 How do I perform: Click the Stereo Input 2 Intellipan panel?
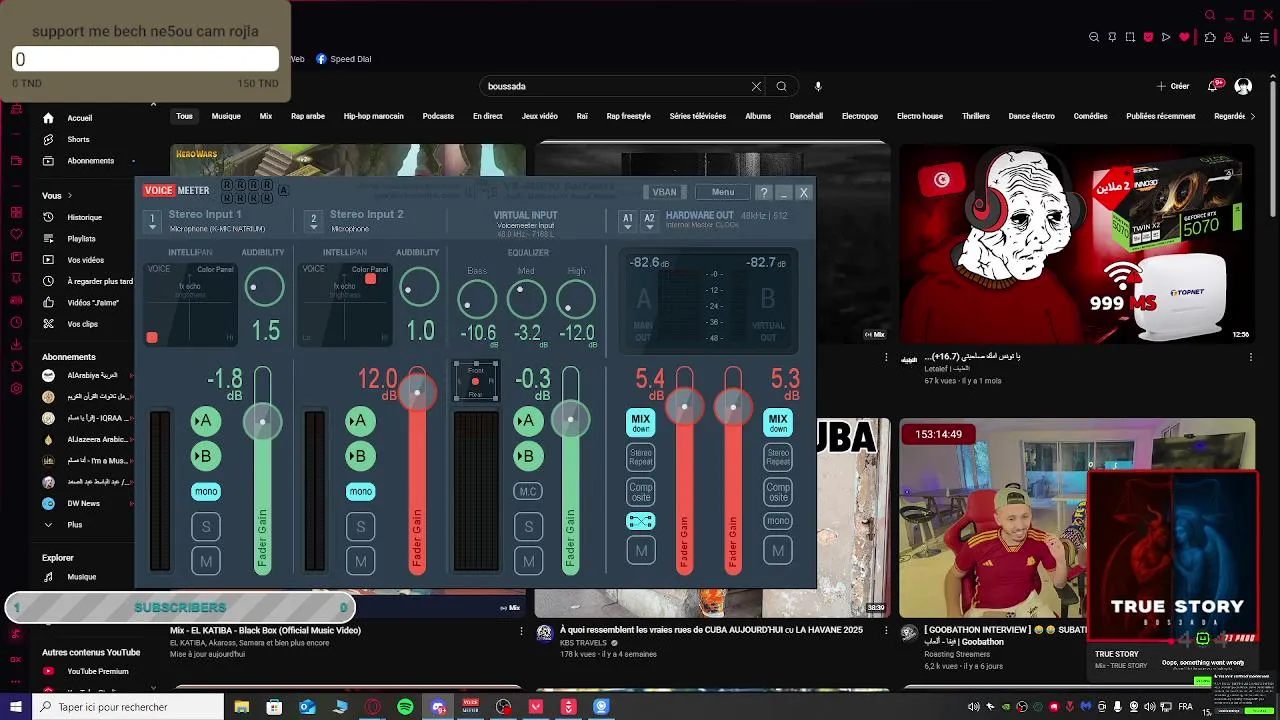[x=344, y=304]
